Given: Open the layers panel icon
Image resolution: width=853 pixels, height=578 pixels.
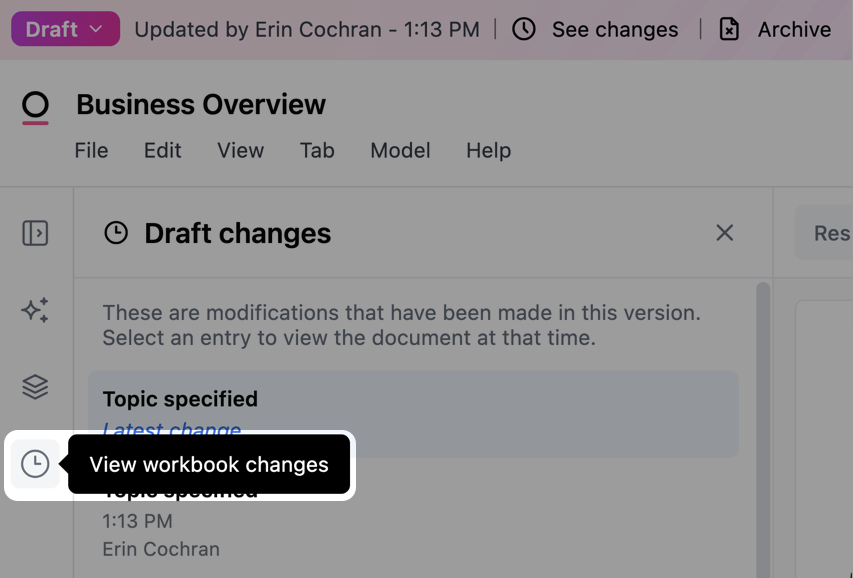Looking at the screenshot, I should 35,387.
